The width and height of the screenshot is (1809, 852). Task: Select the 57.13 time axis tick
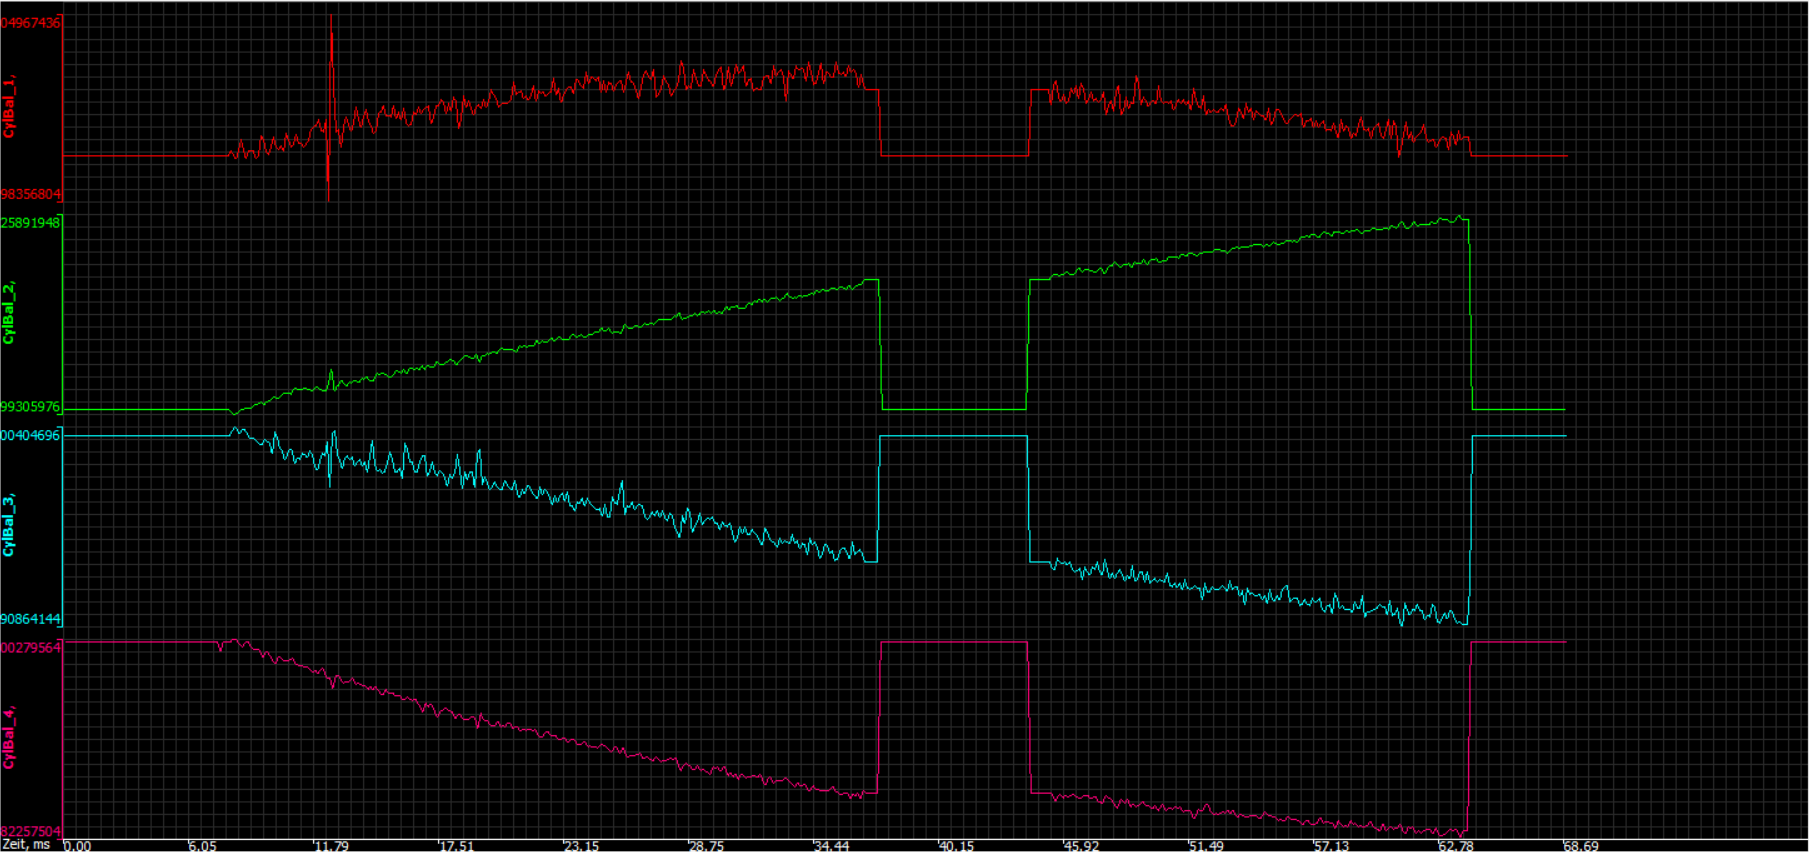[1331, 846]
